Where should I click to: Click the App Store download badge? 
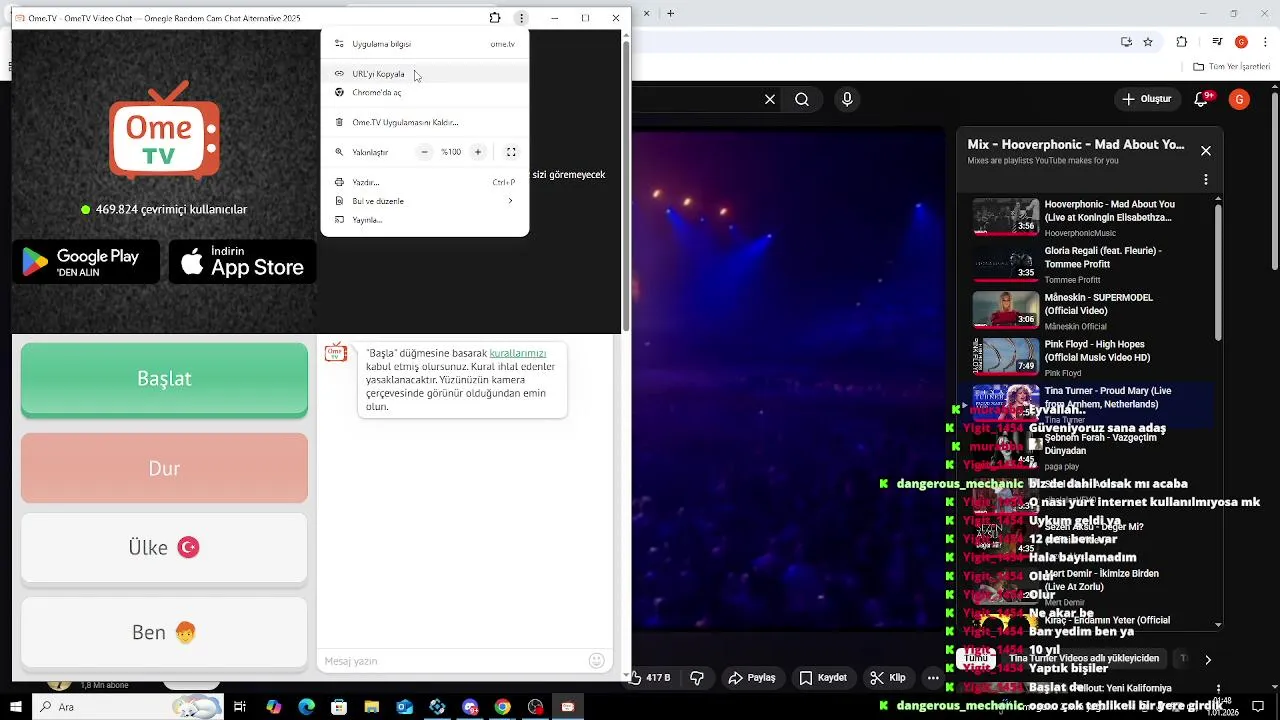click(243, 262)
